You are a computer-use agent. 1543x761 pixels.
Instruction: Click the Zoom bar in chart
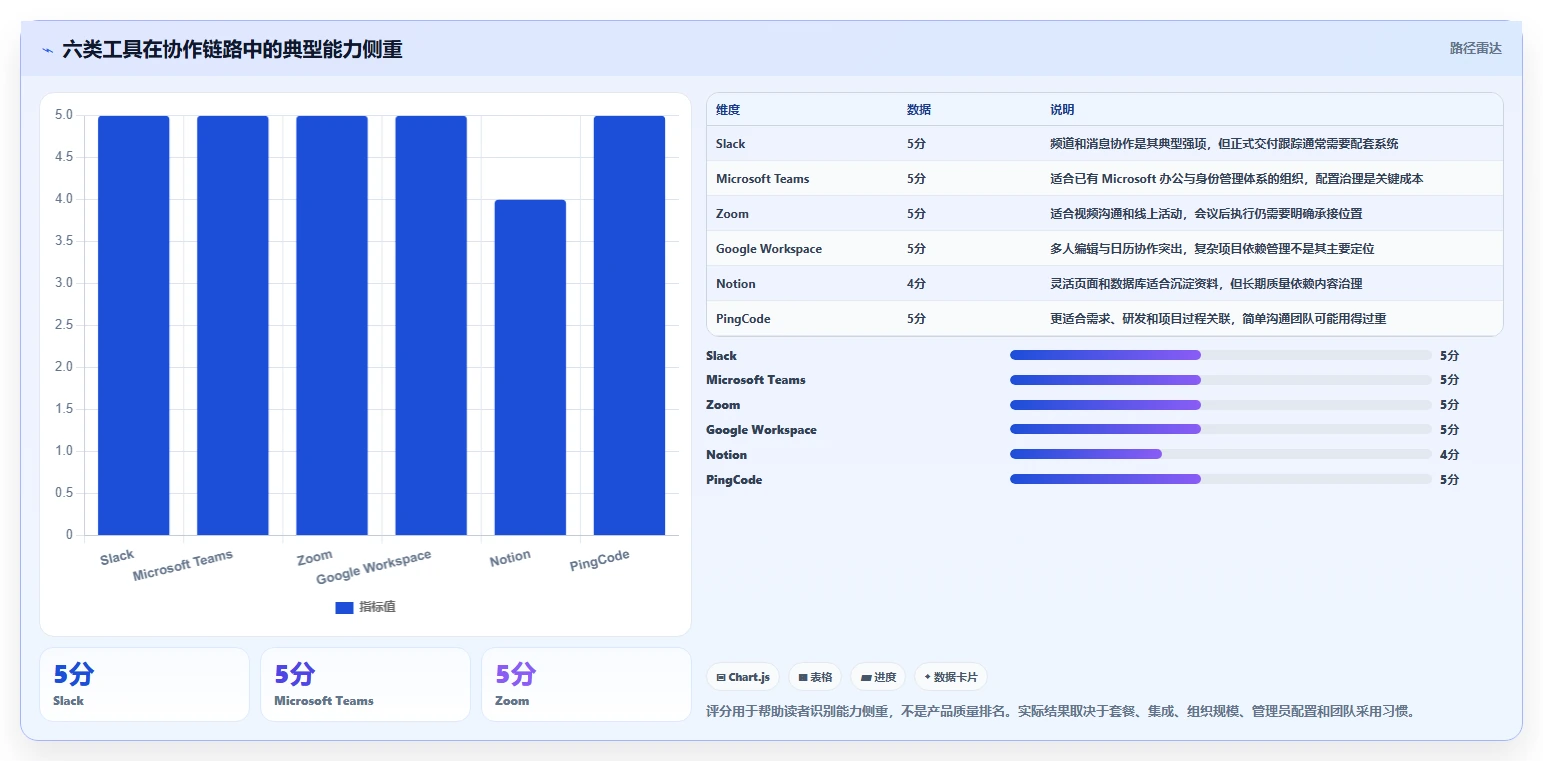[332, 325]
